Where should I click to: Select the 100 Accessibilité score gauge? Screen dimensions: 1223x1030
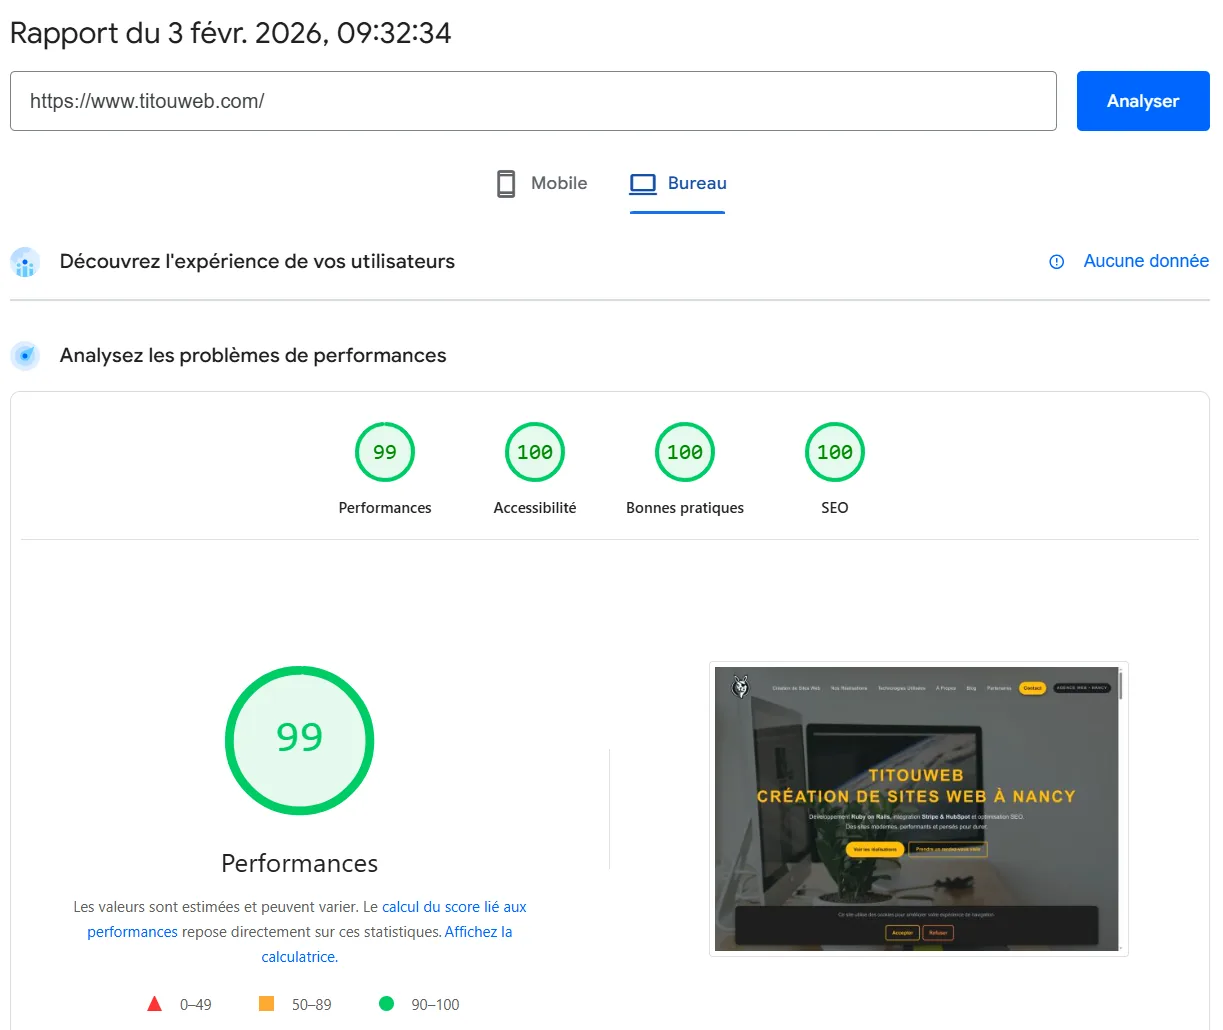534,452
